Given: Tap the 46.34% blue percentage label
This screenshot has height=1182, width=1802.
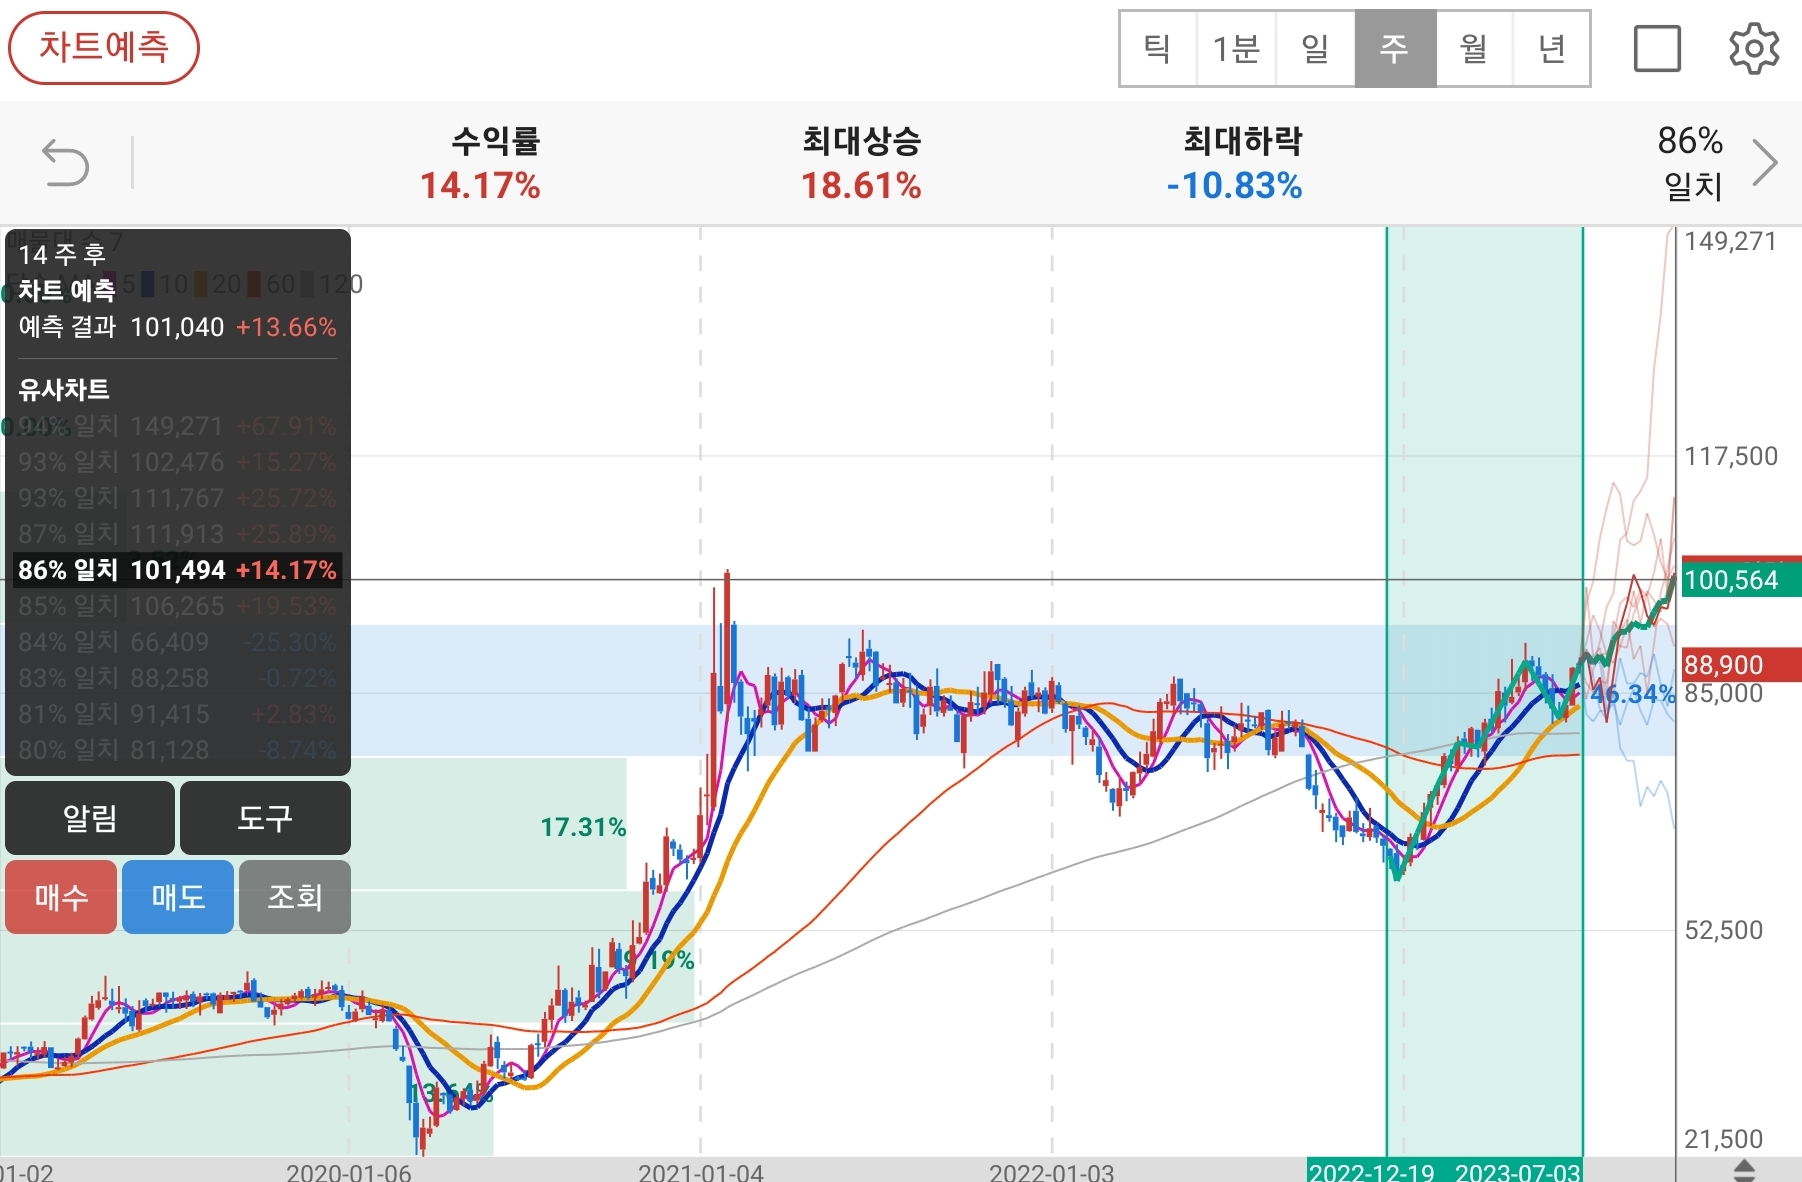Looking at the screenshot, I should point(1632,693).
